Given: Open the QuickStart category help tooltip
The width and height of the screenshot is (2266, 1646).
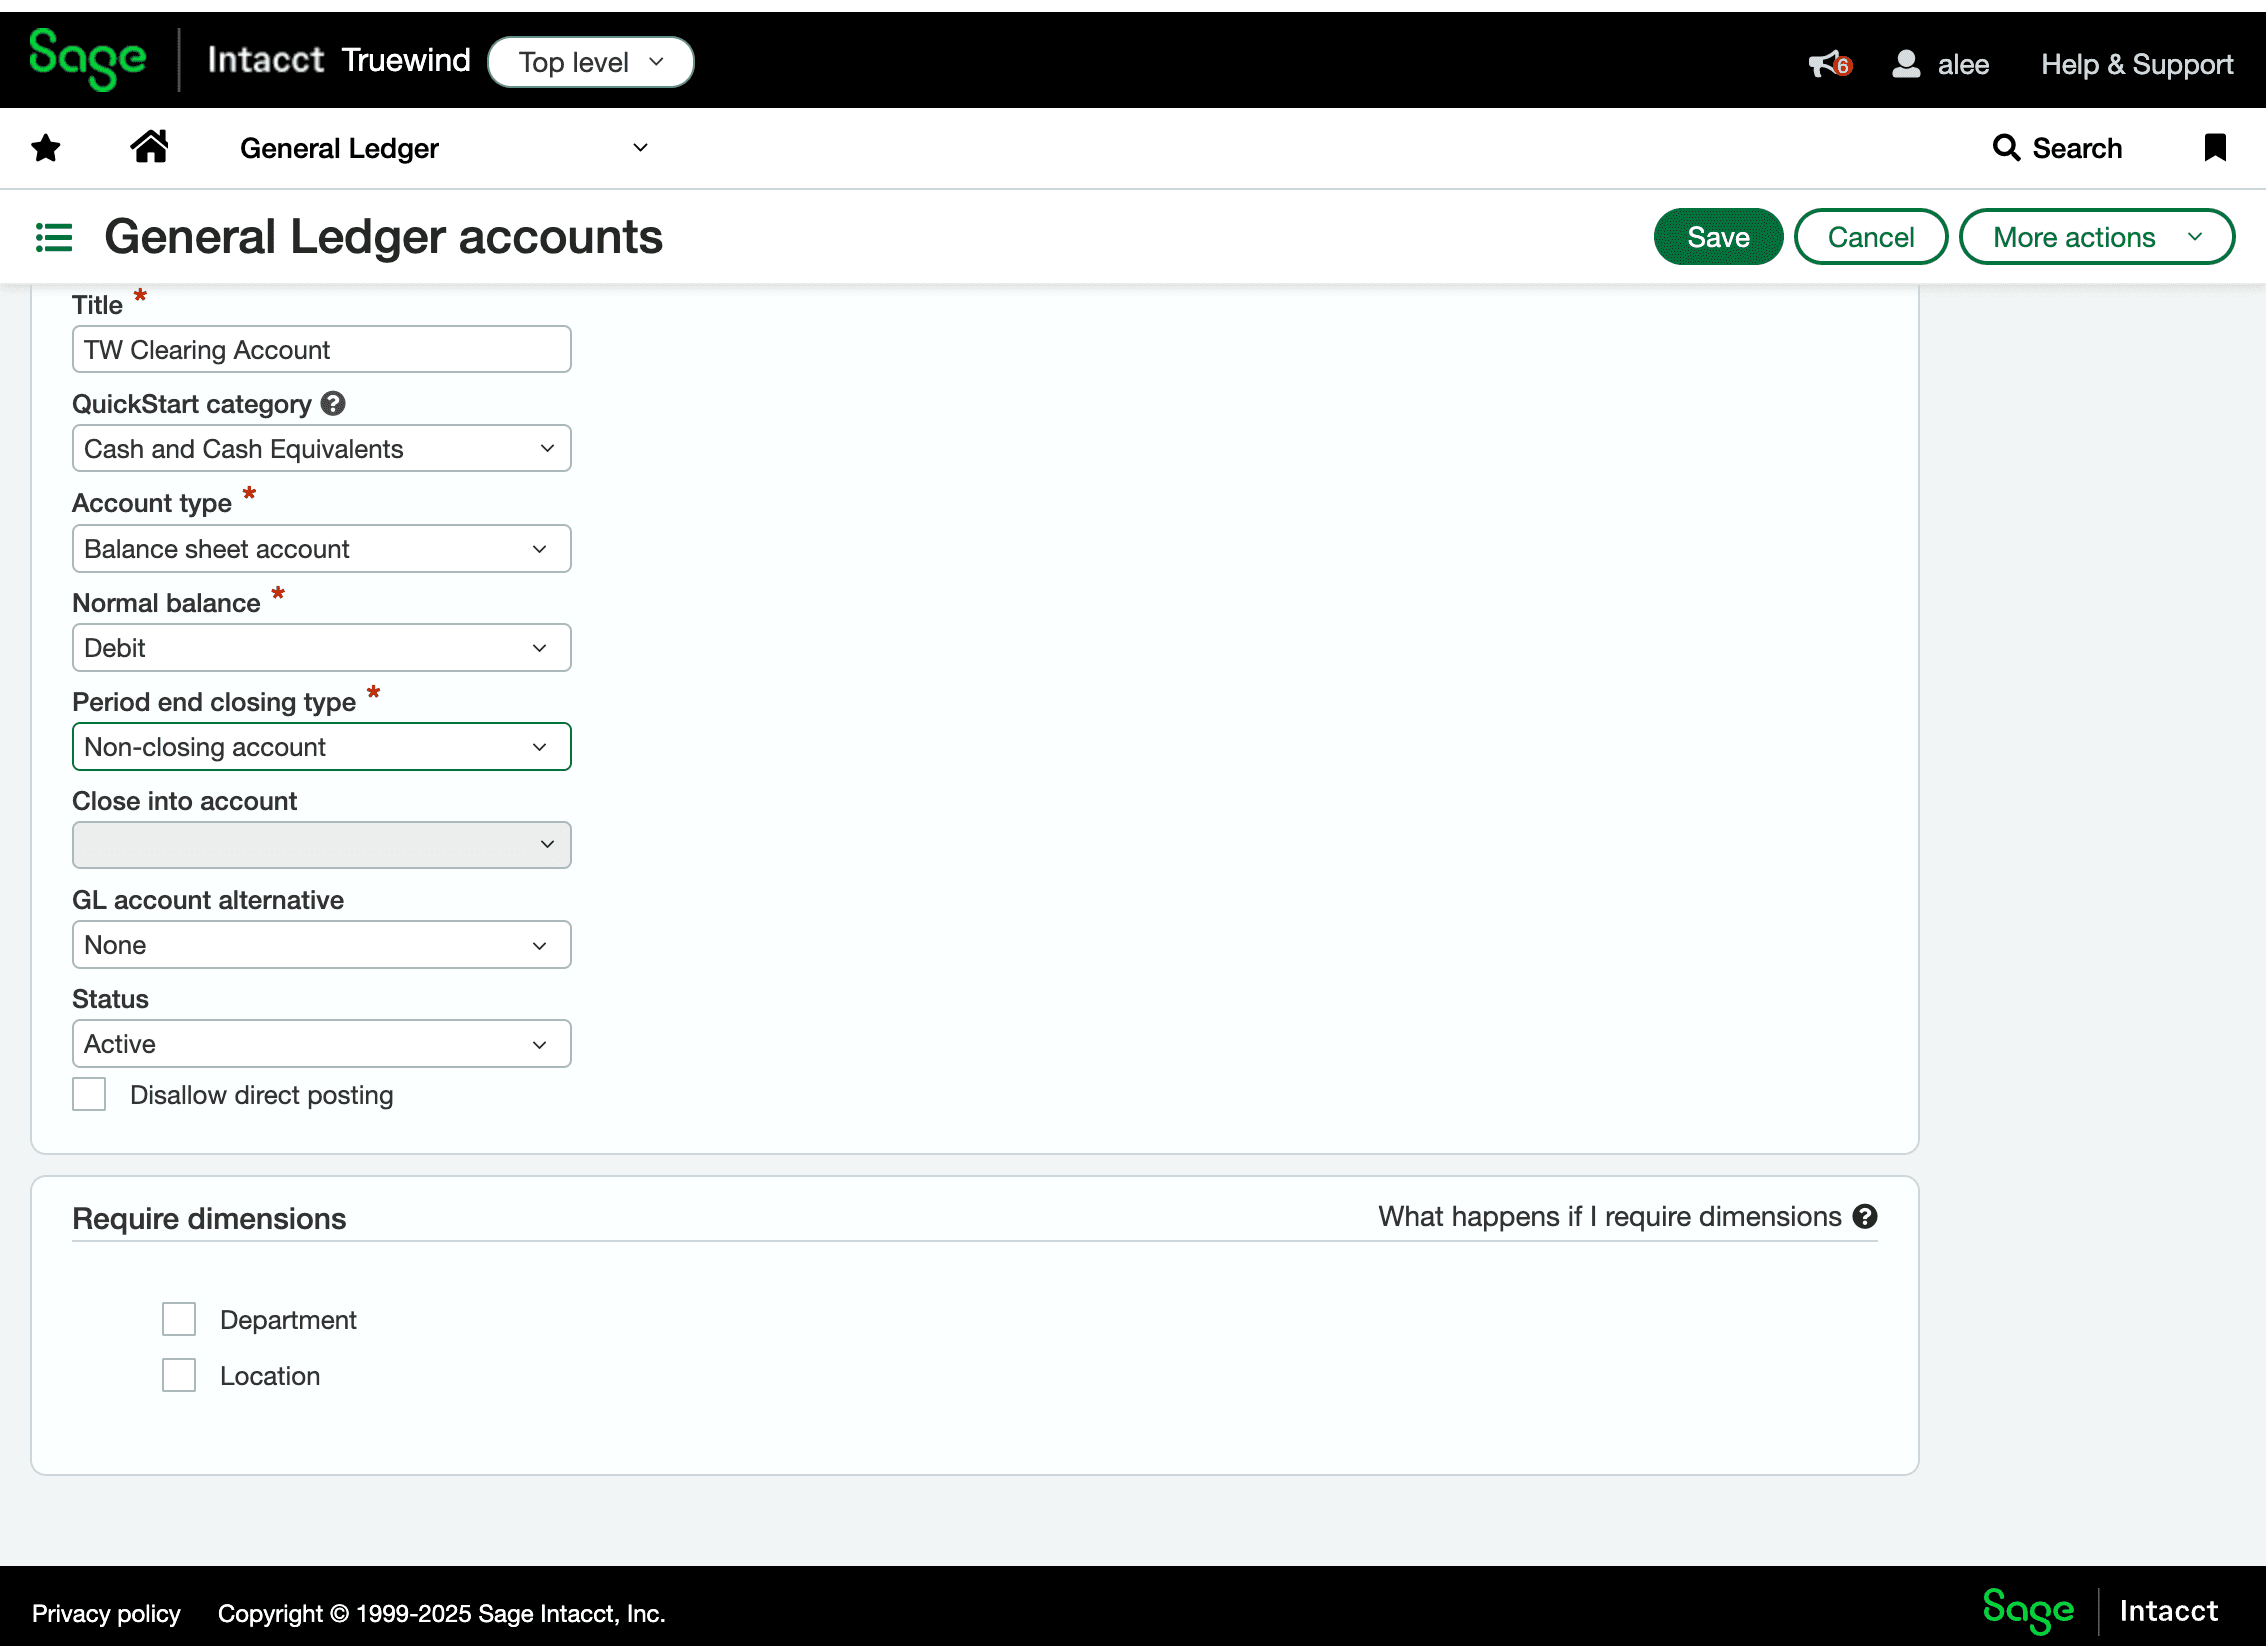Looking at the screenshot, I should [x=333, y=403].
